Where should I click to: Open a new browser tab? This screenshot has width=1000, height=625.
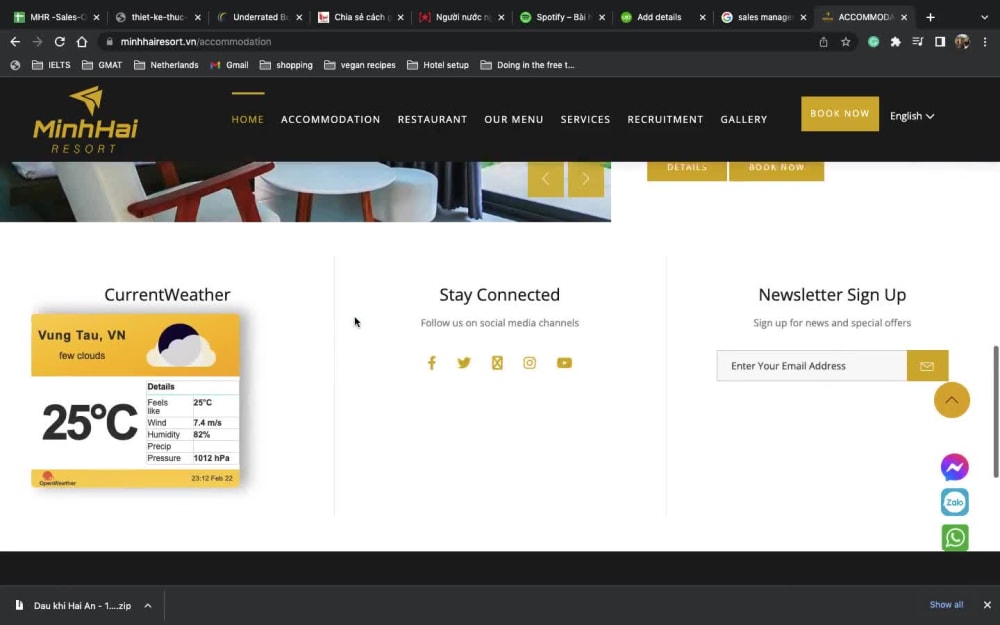[930, 17]
